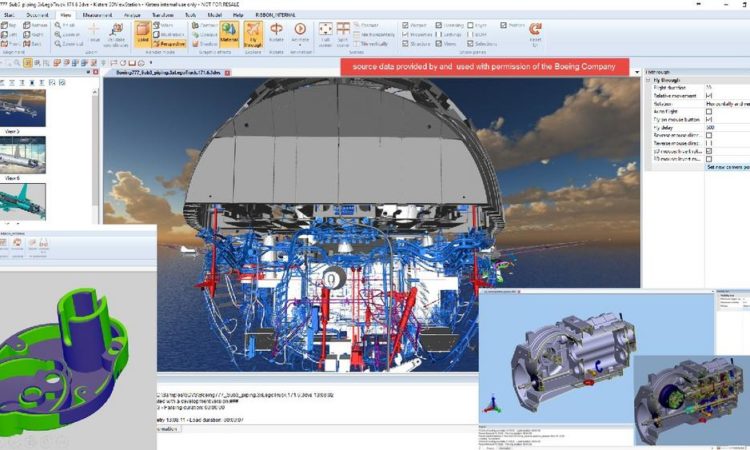Enable the Auto flight checkbox
This screenshot has height=450, width=750.
(x=709, y=111)
